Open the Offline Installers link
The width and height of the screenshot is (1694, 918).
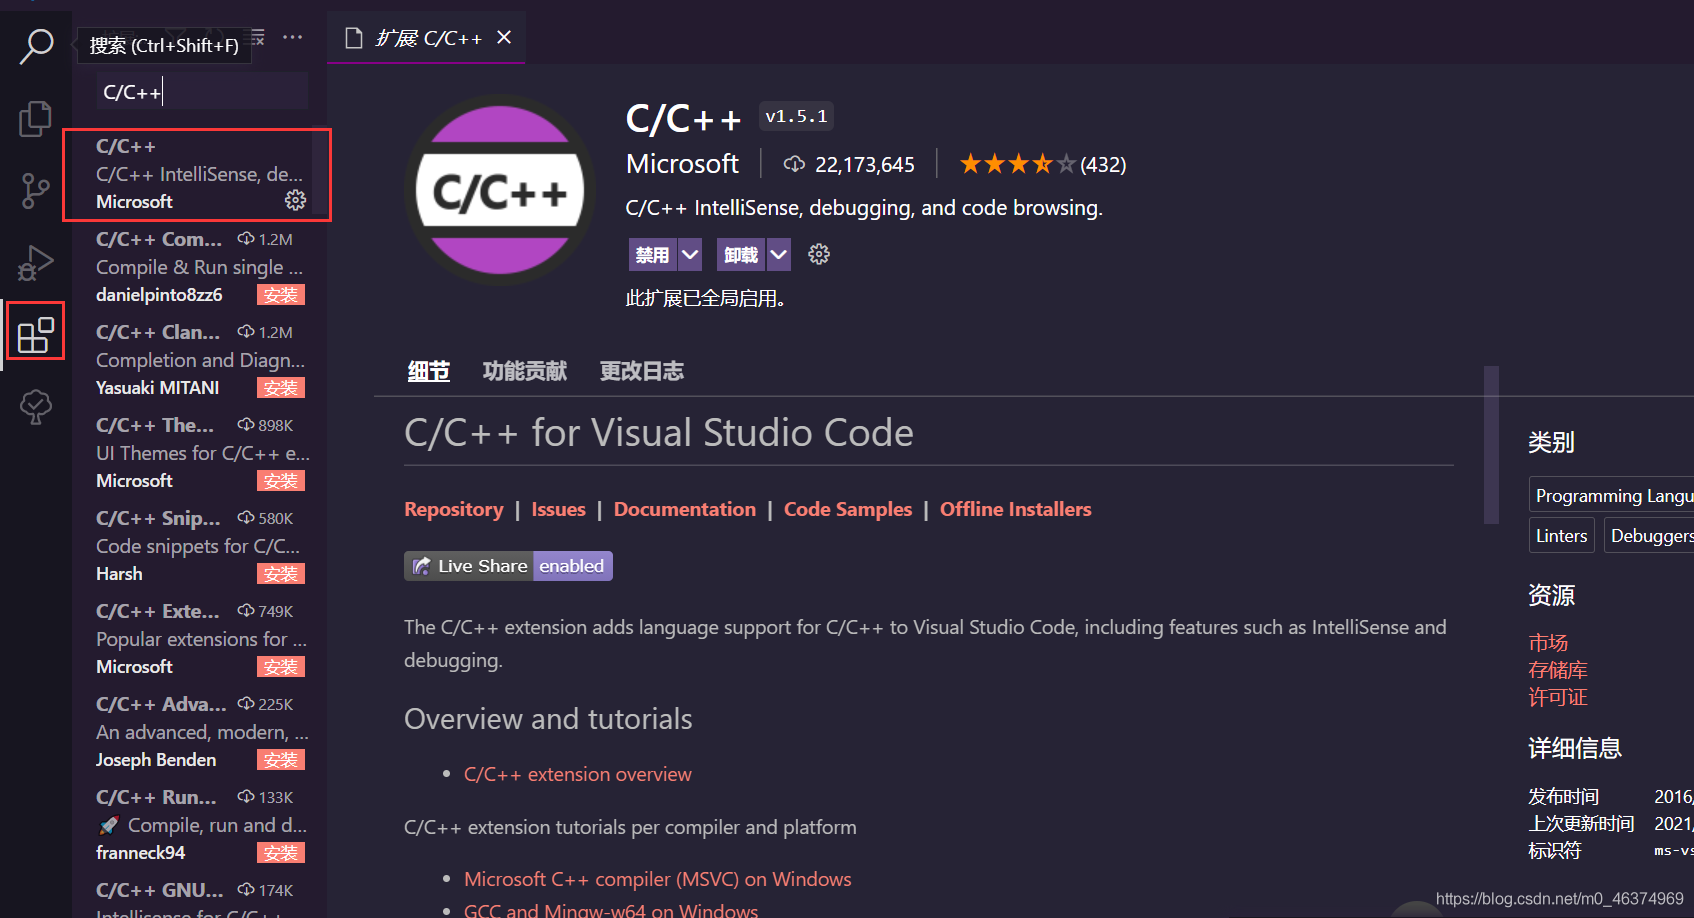[x=1015, y=508]
